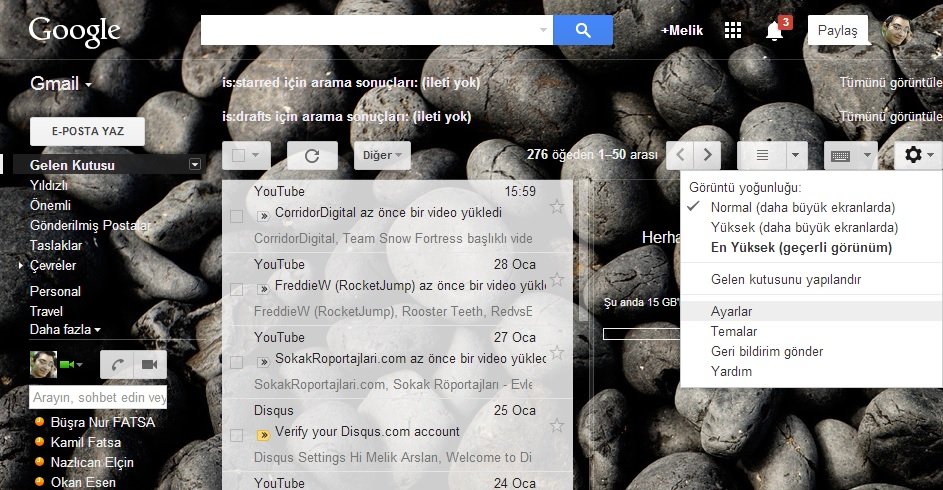Viewport: 943px width, 490px height.
Task: Open the Diğer dropdown
Action: pos(382,156)
